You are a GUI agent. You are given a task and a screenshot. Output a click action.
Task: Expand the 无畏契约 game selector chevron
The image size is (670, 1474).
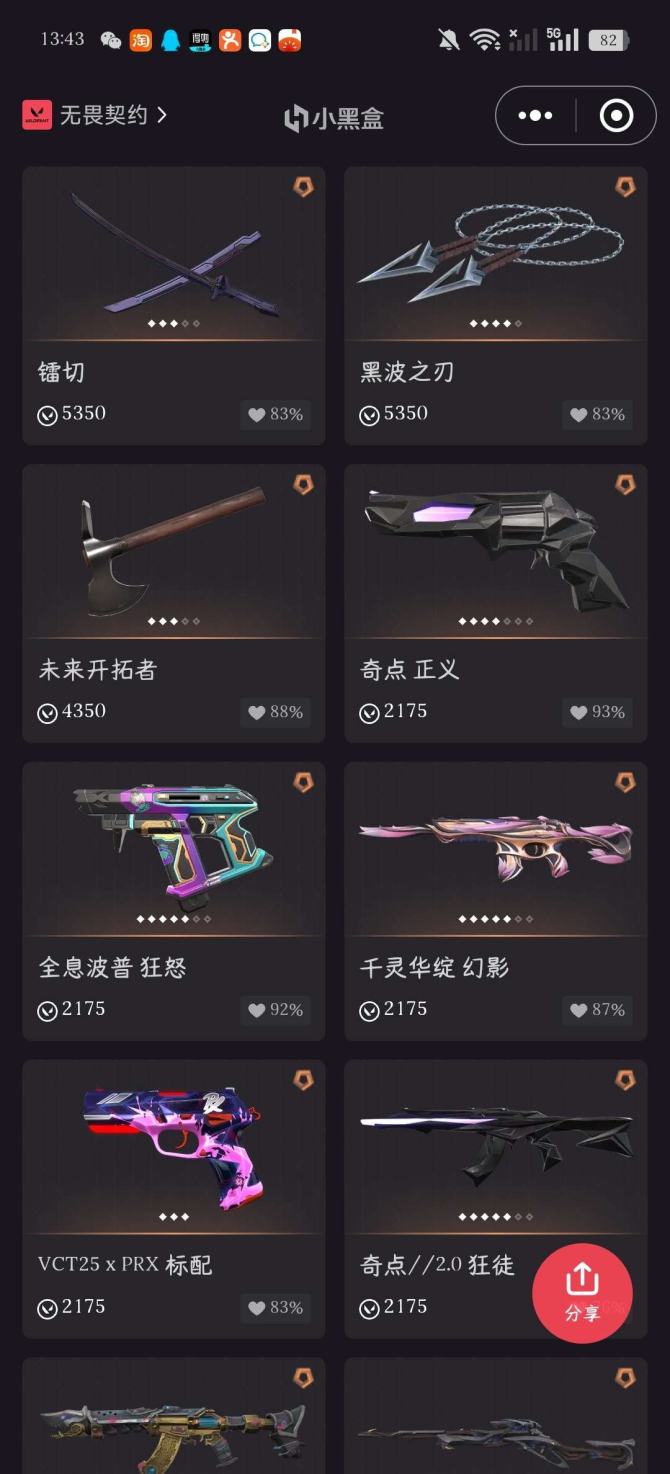pyautogui.click(x=161, y=115)
